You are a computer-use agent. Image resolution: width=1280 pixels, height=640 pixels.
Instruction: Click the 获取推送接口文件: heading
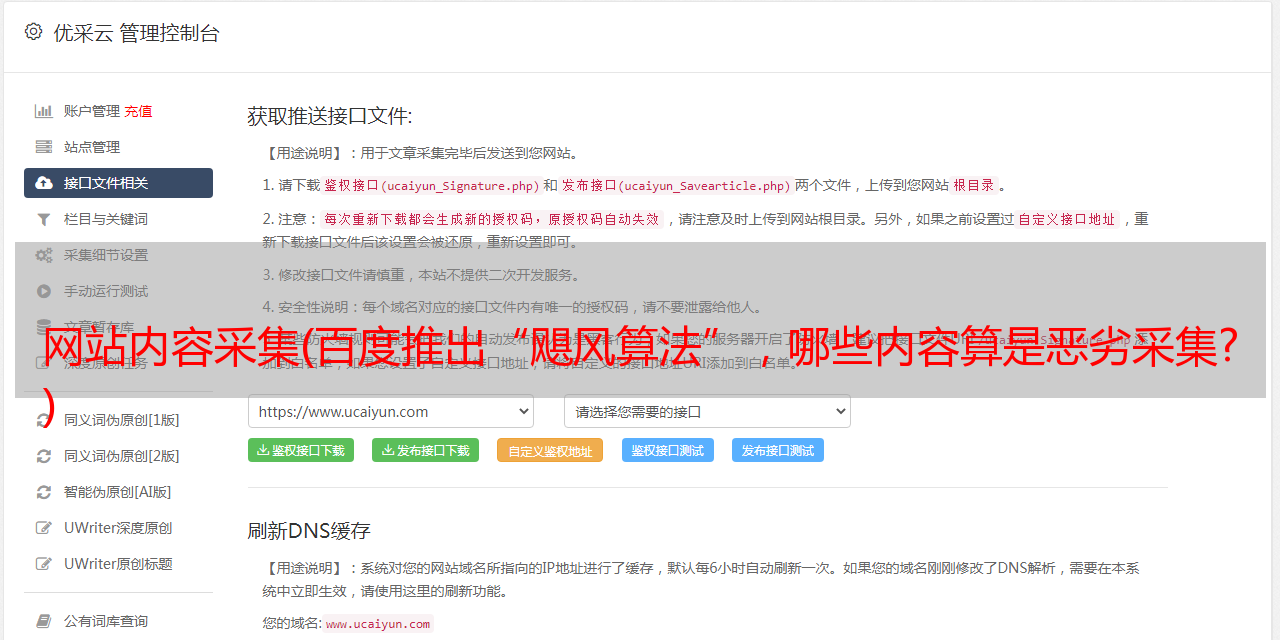click(330, 116)
